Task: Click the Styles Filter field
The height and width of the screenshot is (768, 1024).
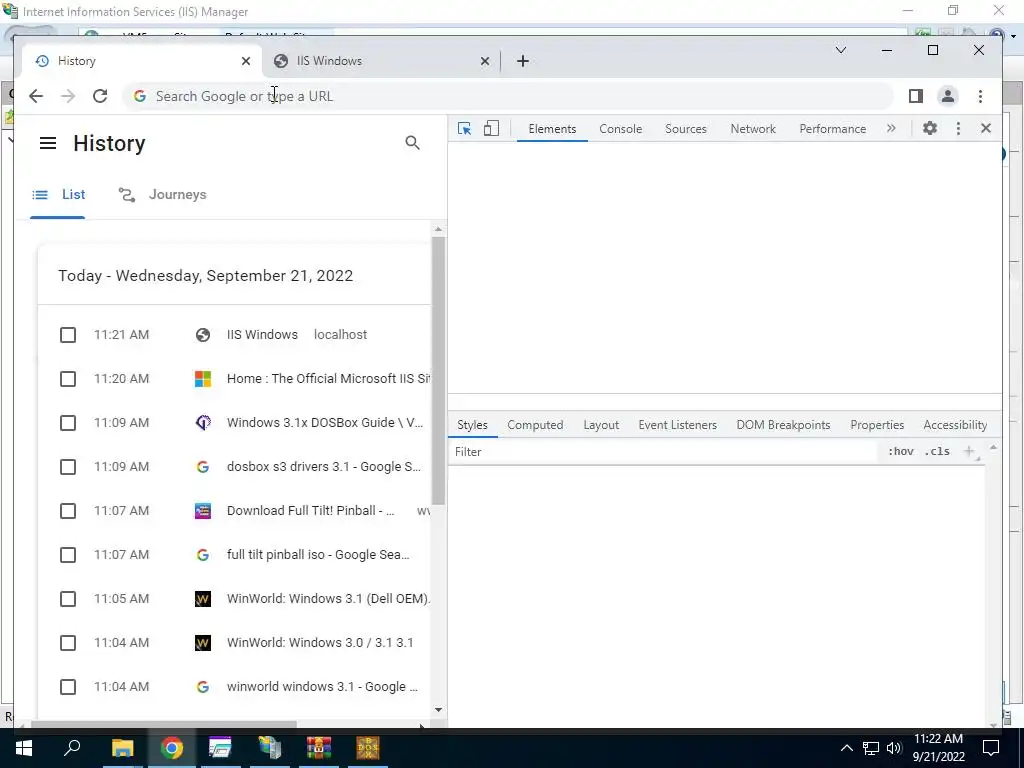Action: click(663, 451)
